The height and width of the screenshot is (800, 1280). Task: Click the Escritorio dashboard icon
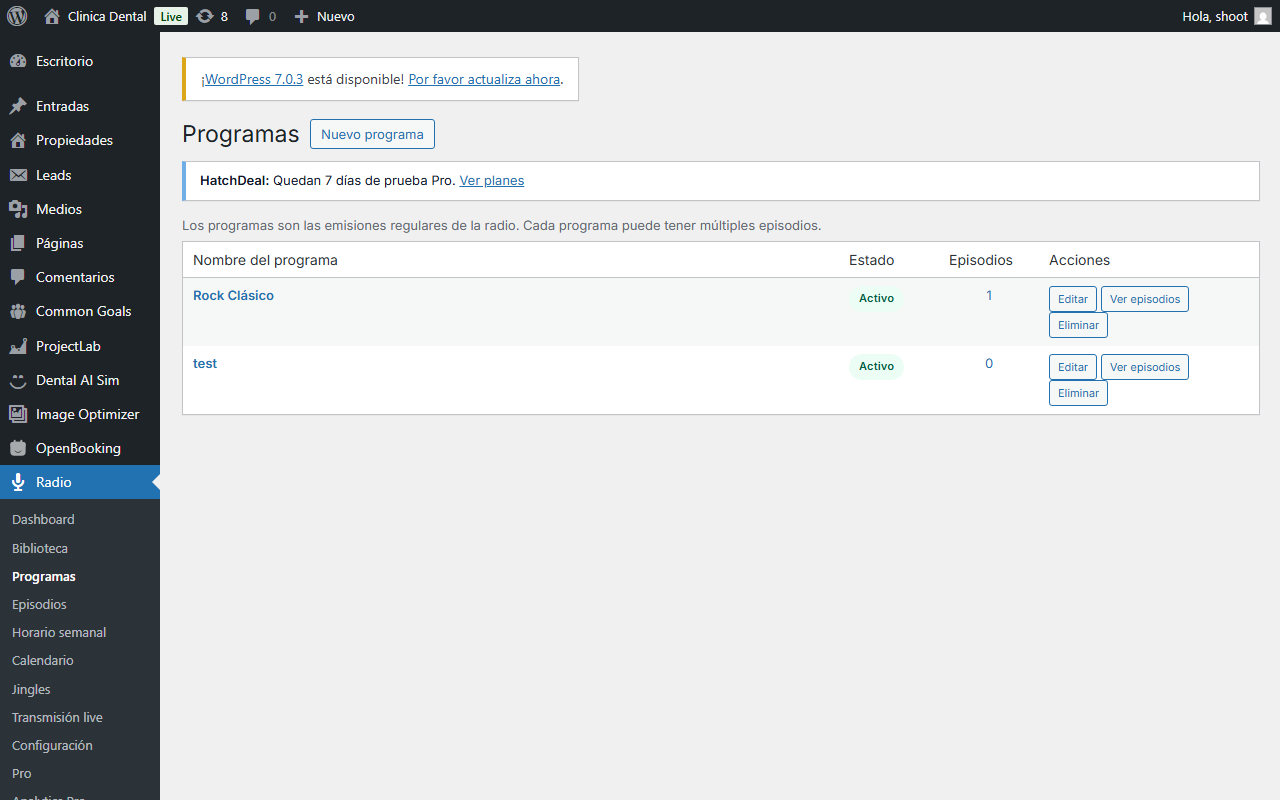[18, 61]
